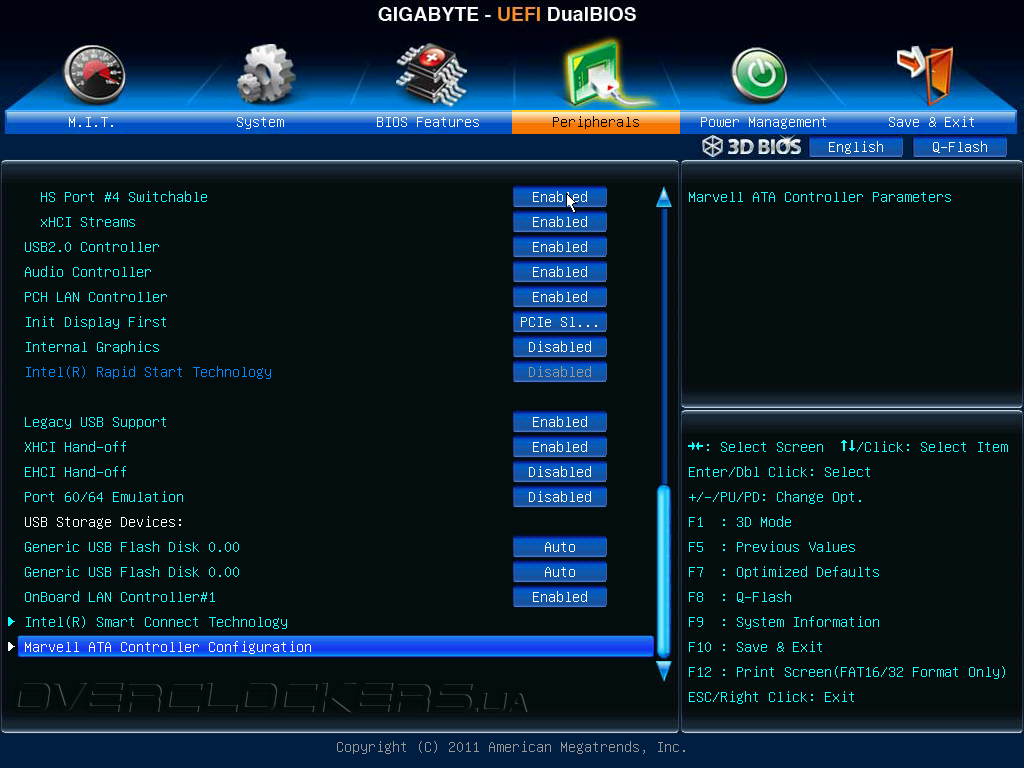Change HS Port #4 Switchable value
This screenshot has height=768, width=1024.
pyautogui.click(x=560, y=197)
